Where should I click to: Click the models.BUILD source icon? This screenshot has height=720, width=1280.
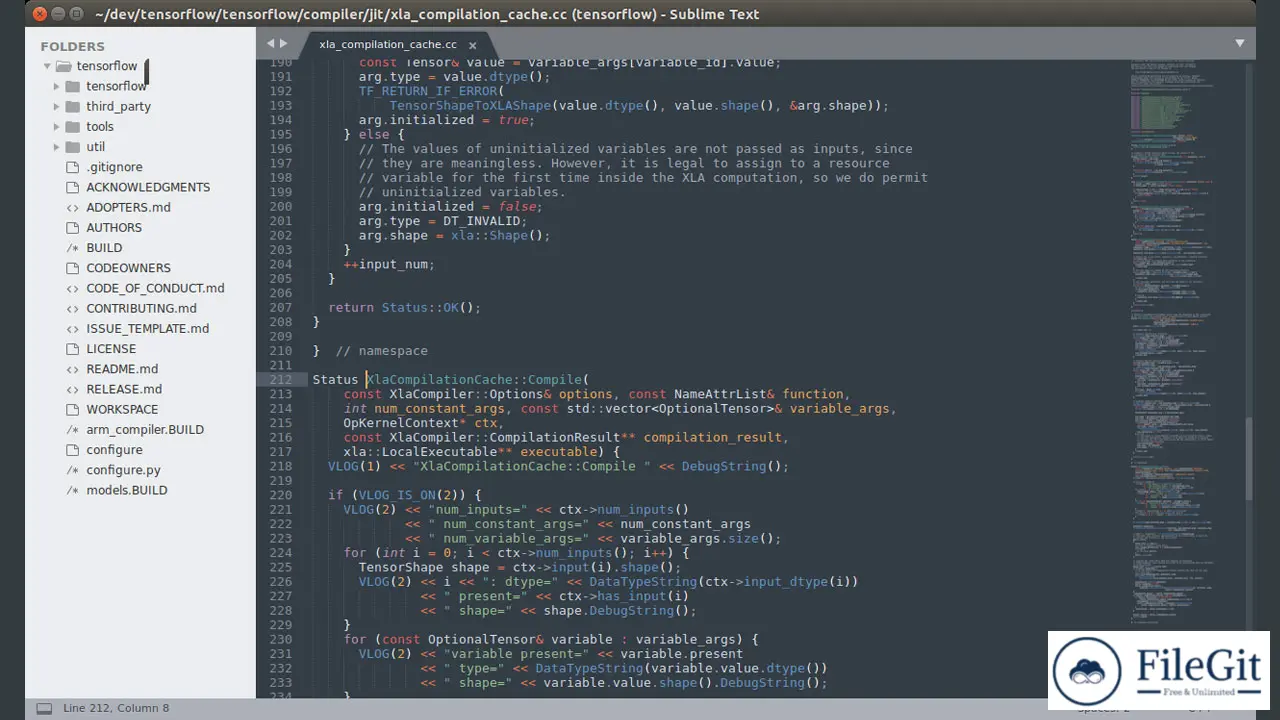coord(72,490)
